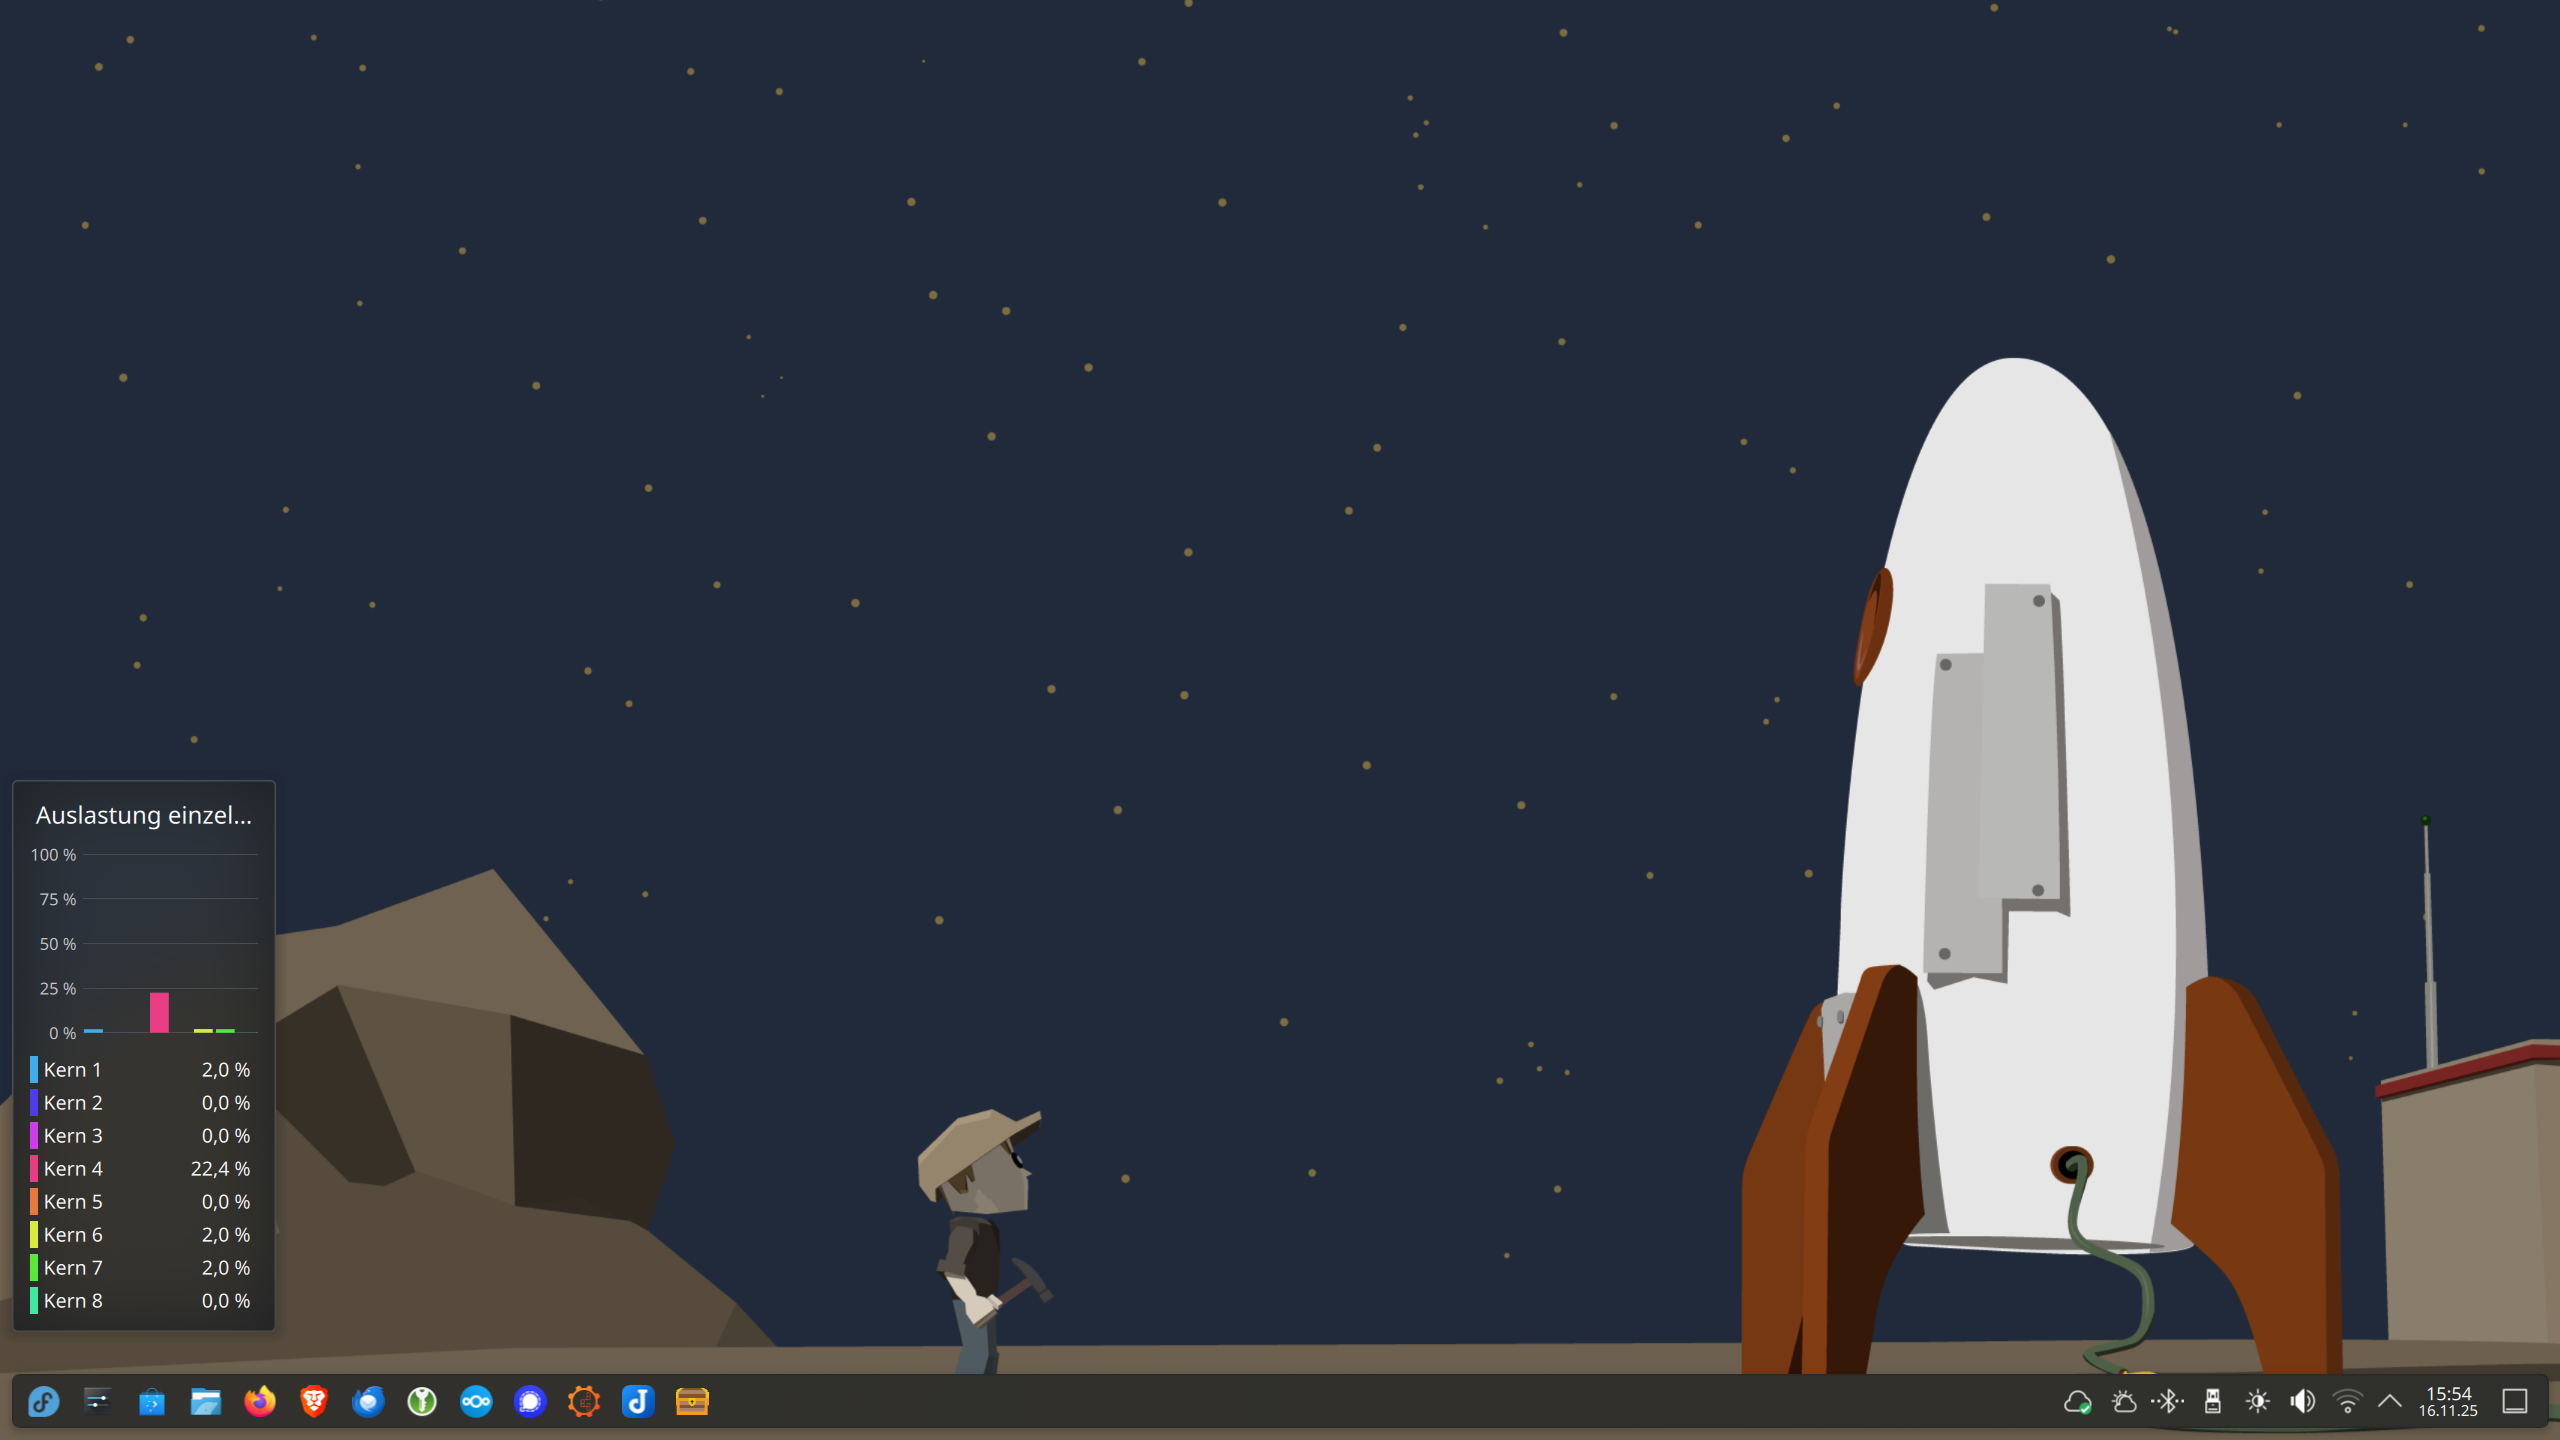Open Dolphin file manager
The height and width of the screenshot is (1440, 2560).
[x=206, y=1402]
